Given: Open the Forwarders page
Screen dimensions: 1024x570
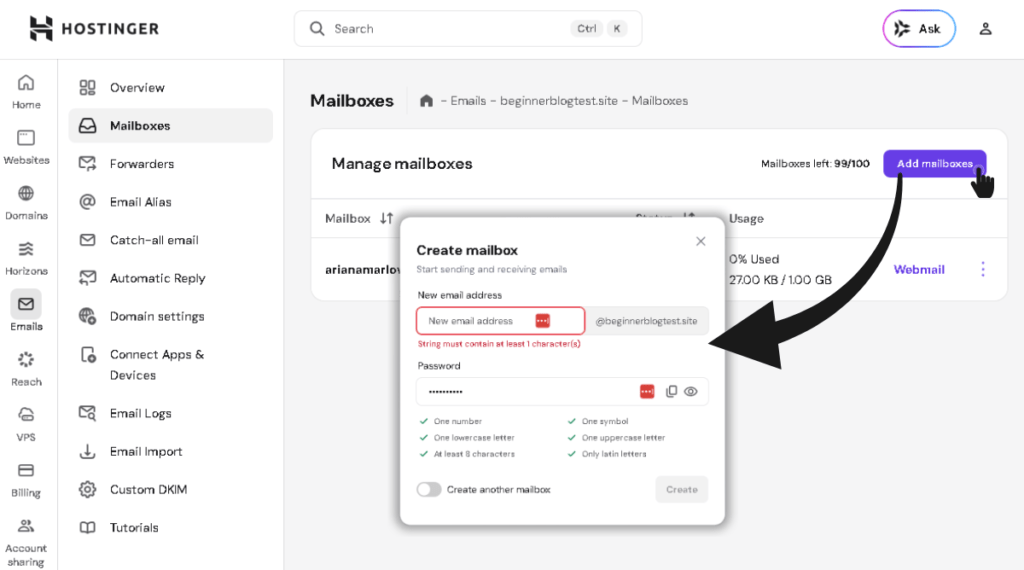Looking at the screenshot, I should pos(171,164).
